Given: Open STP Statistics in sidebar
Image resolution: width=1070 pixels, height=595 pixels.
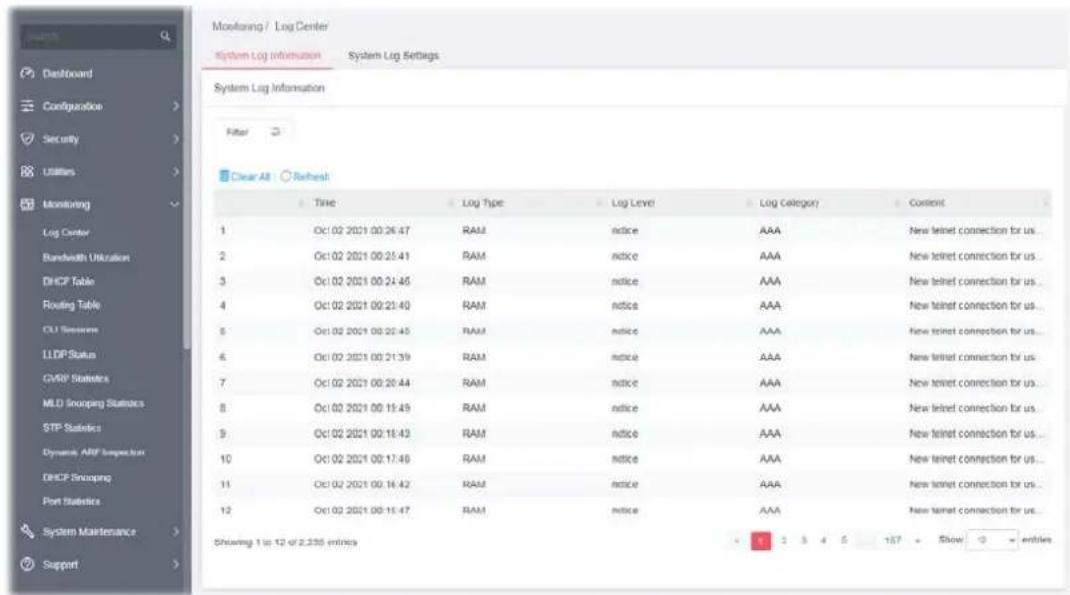Looking at the screenshot, I should tap(72, 428).
